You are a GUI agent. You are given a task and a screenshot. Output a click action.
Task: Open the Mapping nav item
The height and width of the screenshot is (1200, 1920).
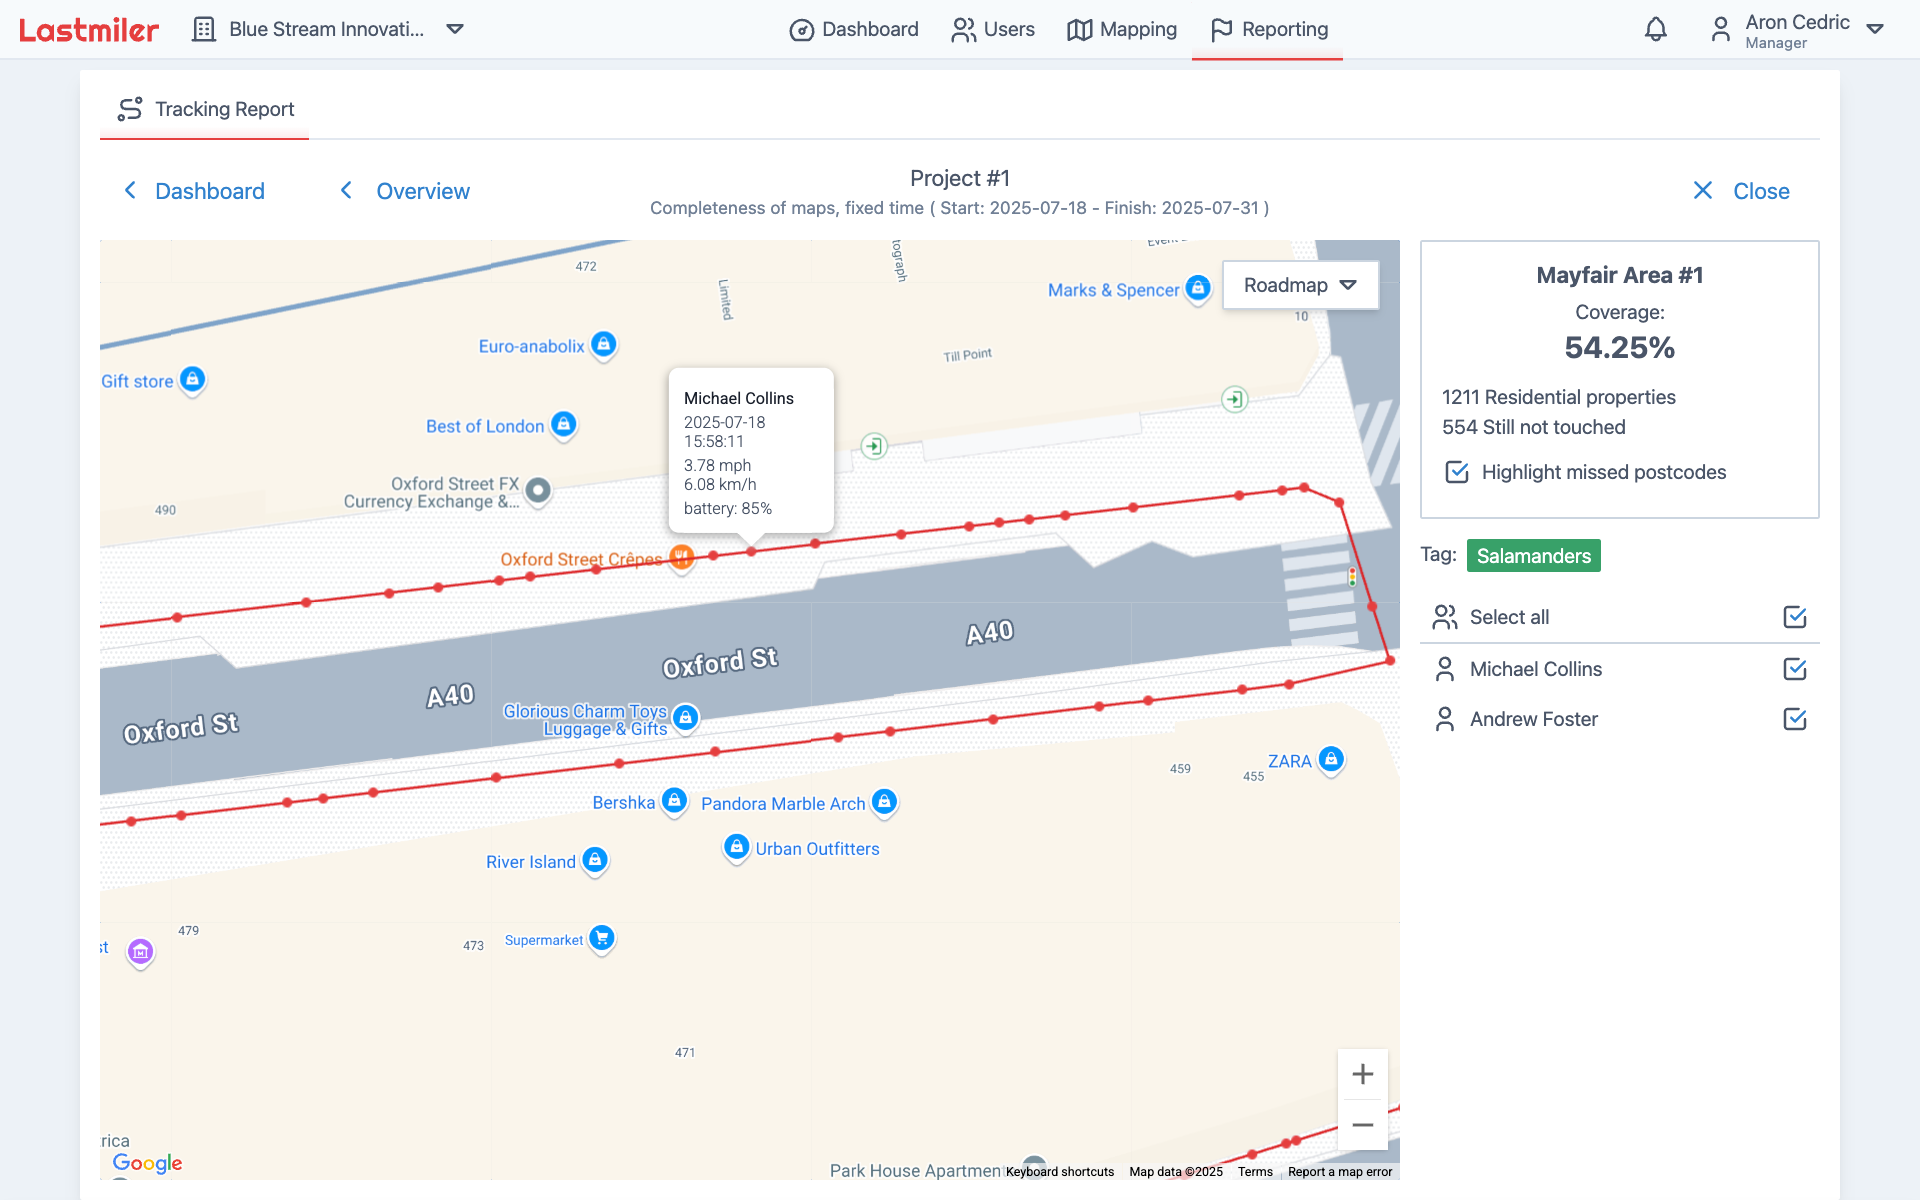[1122, 29]
